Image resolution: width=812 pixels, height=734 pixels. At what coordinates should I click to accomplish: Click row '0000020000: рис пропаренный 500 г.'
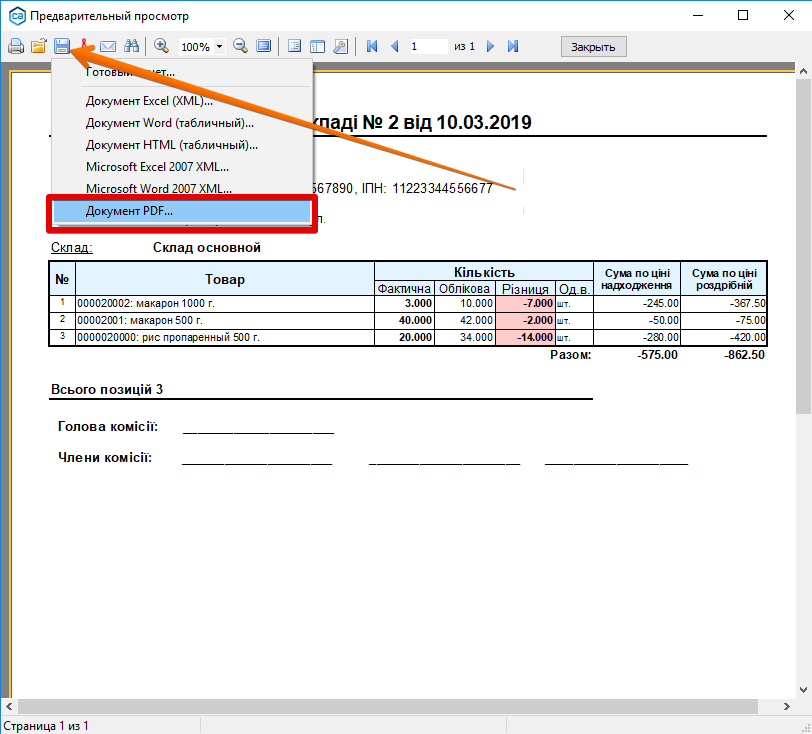225,338
